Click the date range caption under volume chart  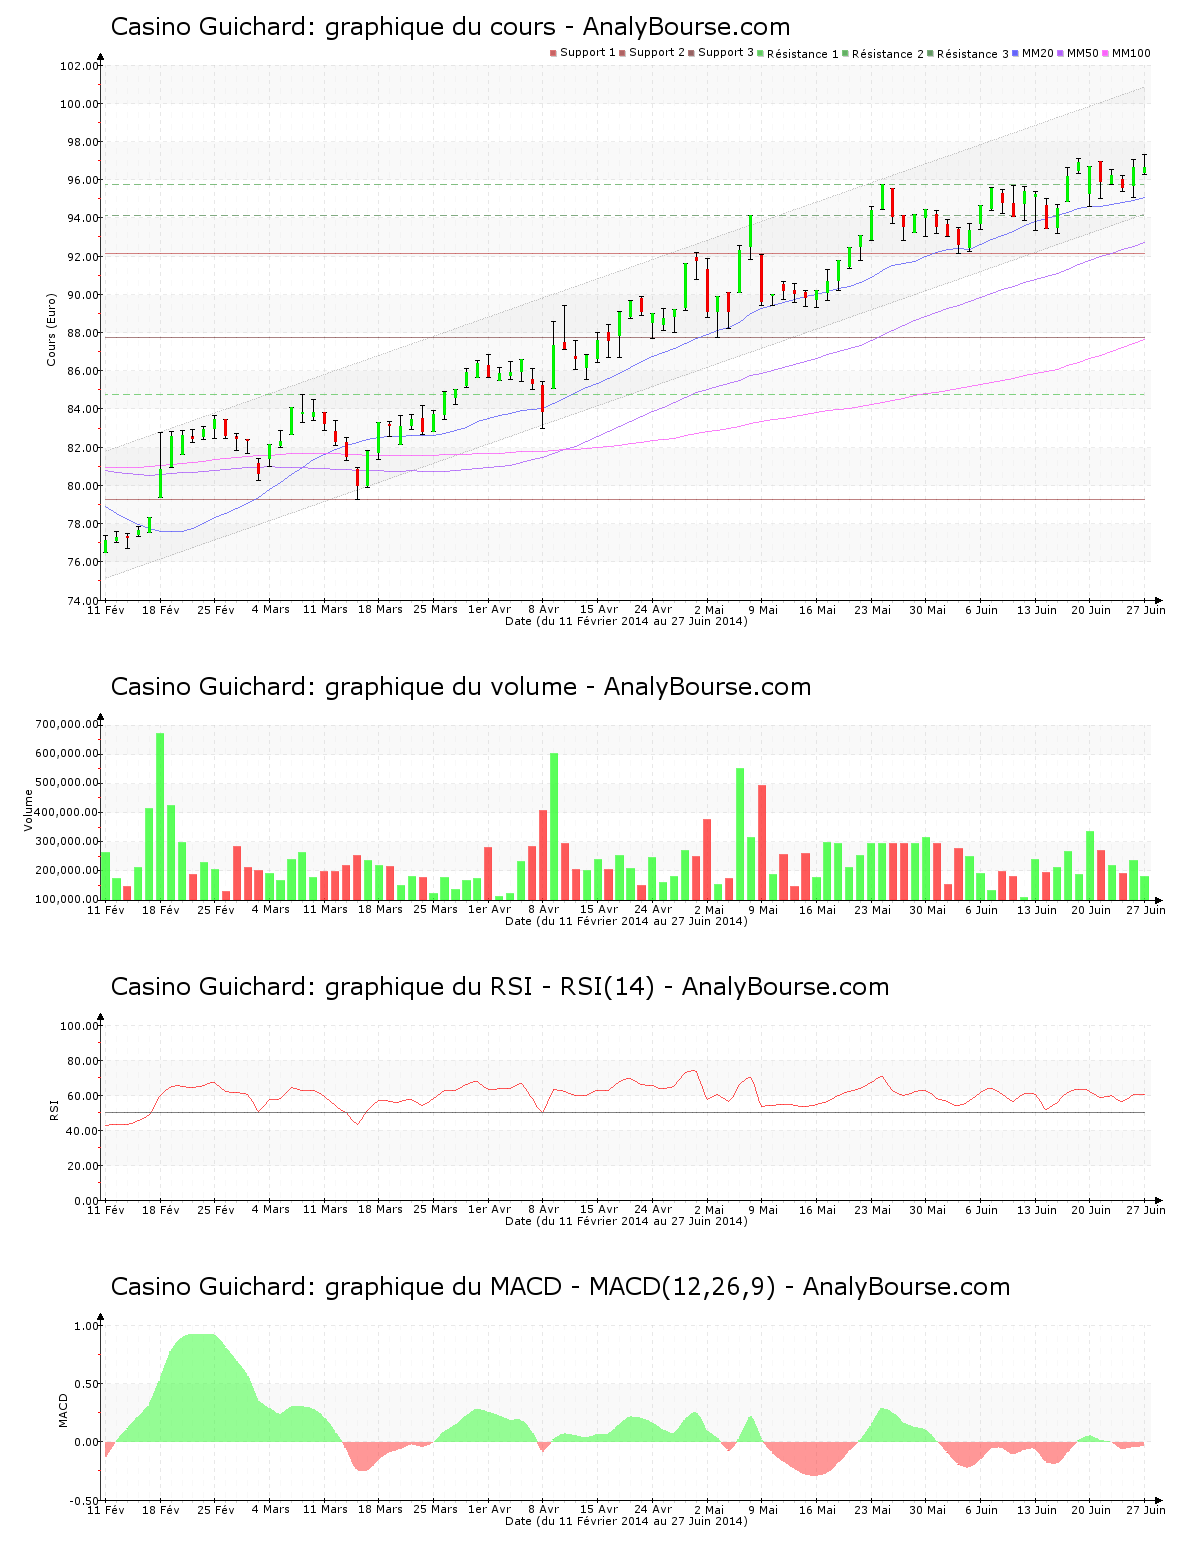pyautogui.click(x=626, y=921)
